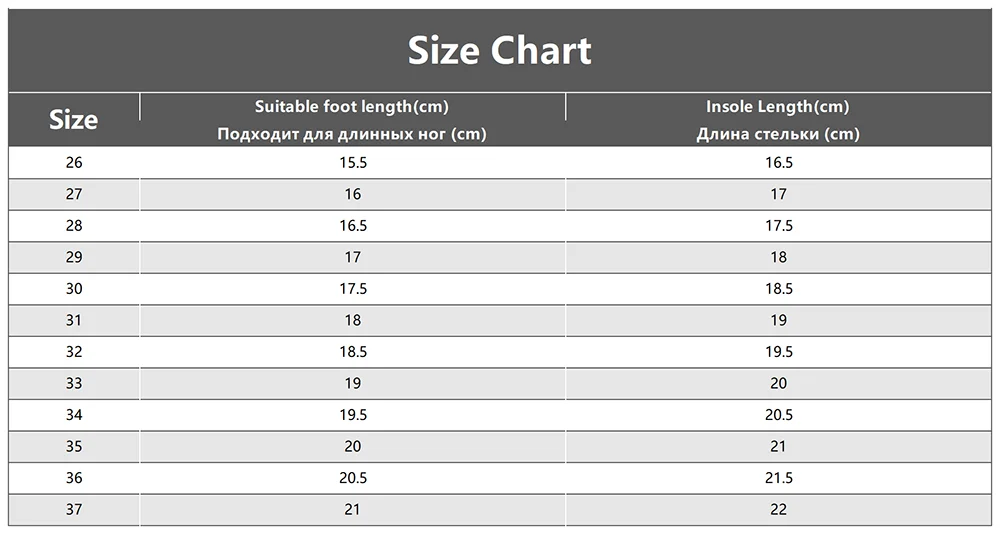The width and height of the screenshot is (1000, 534).
Task: Click insole length 20.5 for size 34
Action: [779, 415]
